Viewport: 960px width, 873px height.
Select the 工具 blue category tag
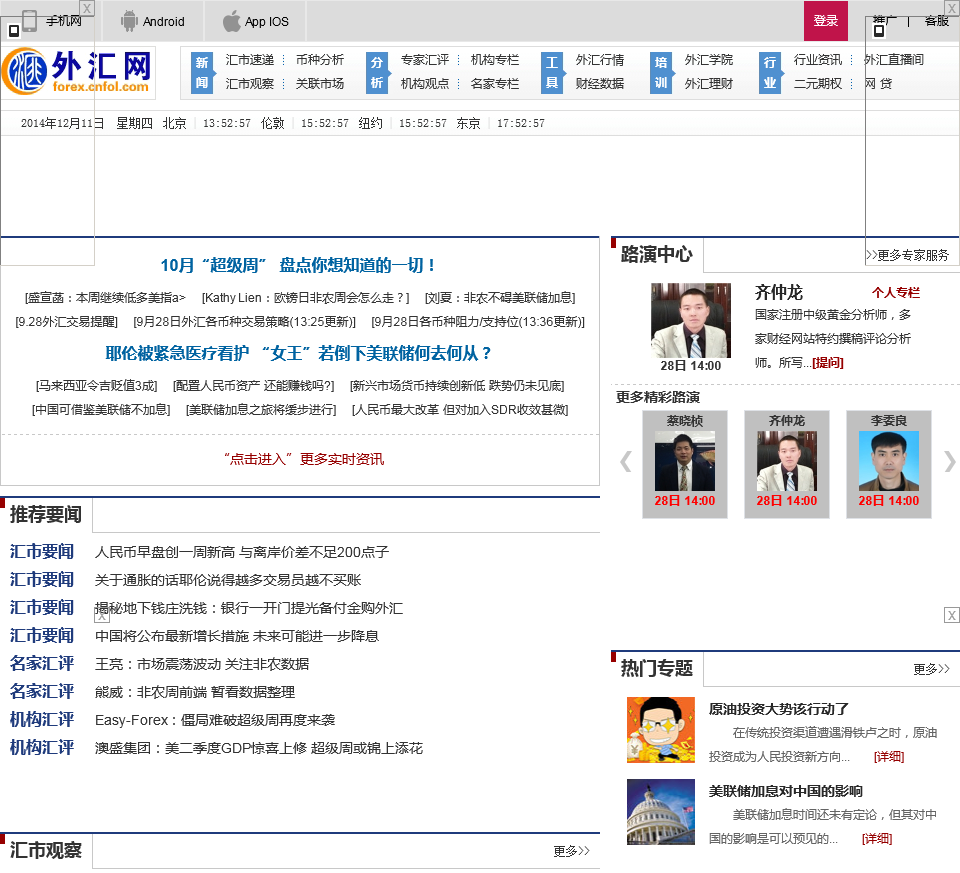coord(552,72)
